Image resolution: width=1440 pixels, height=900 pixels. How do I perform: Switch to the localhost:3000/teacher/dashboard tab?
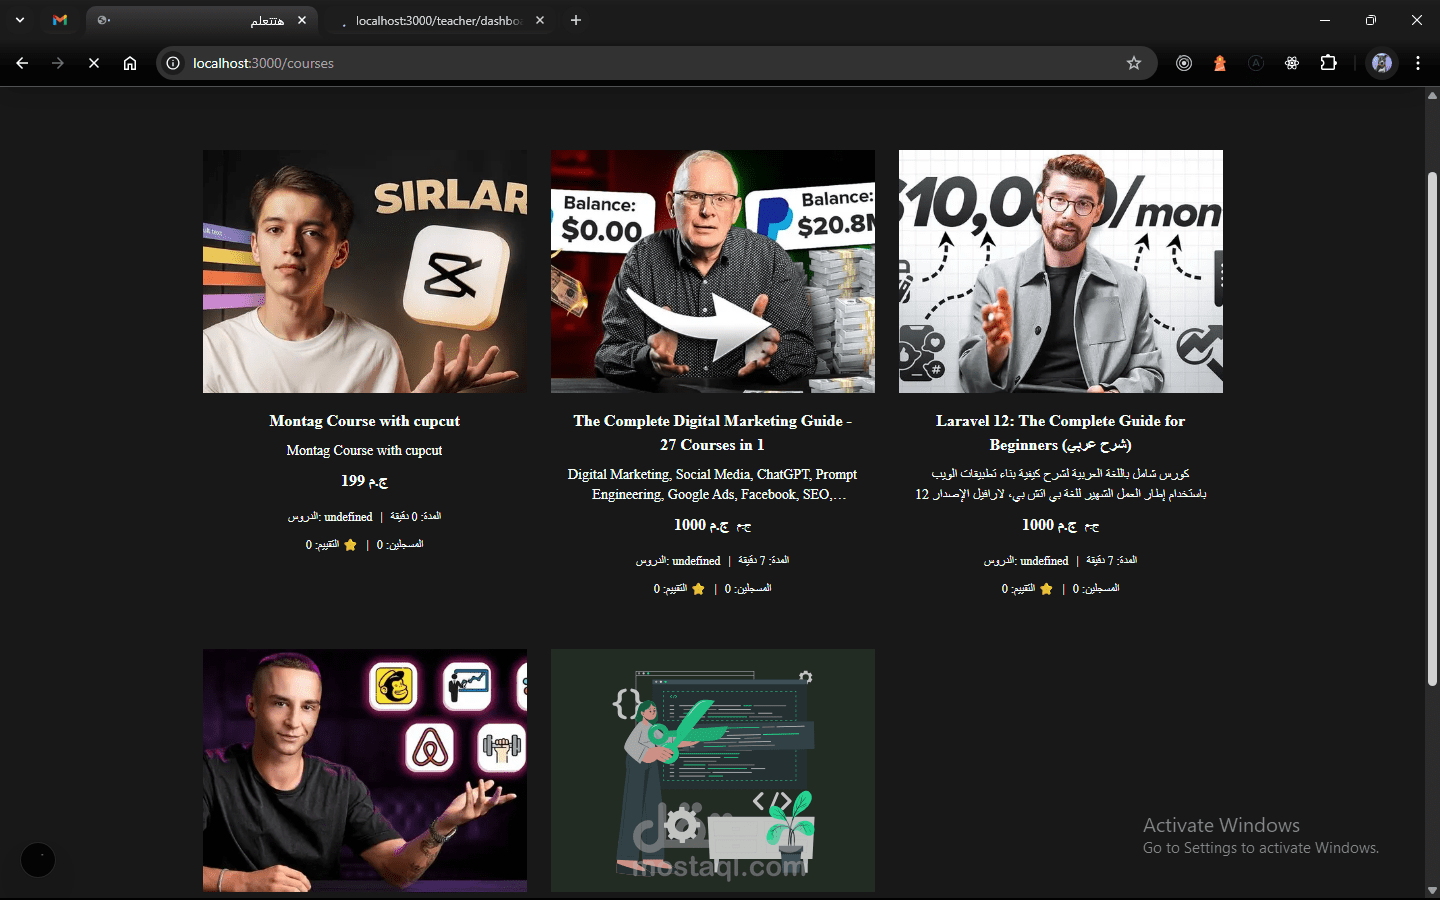click(440, 20)
